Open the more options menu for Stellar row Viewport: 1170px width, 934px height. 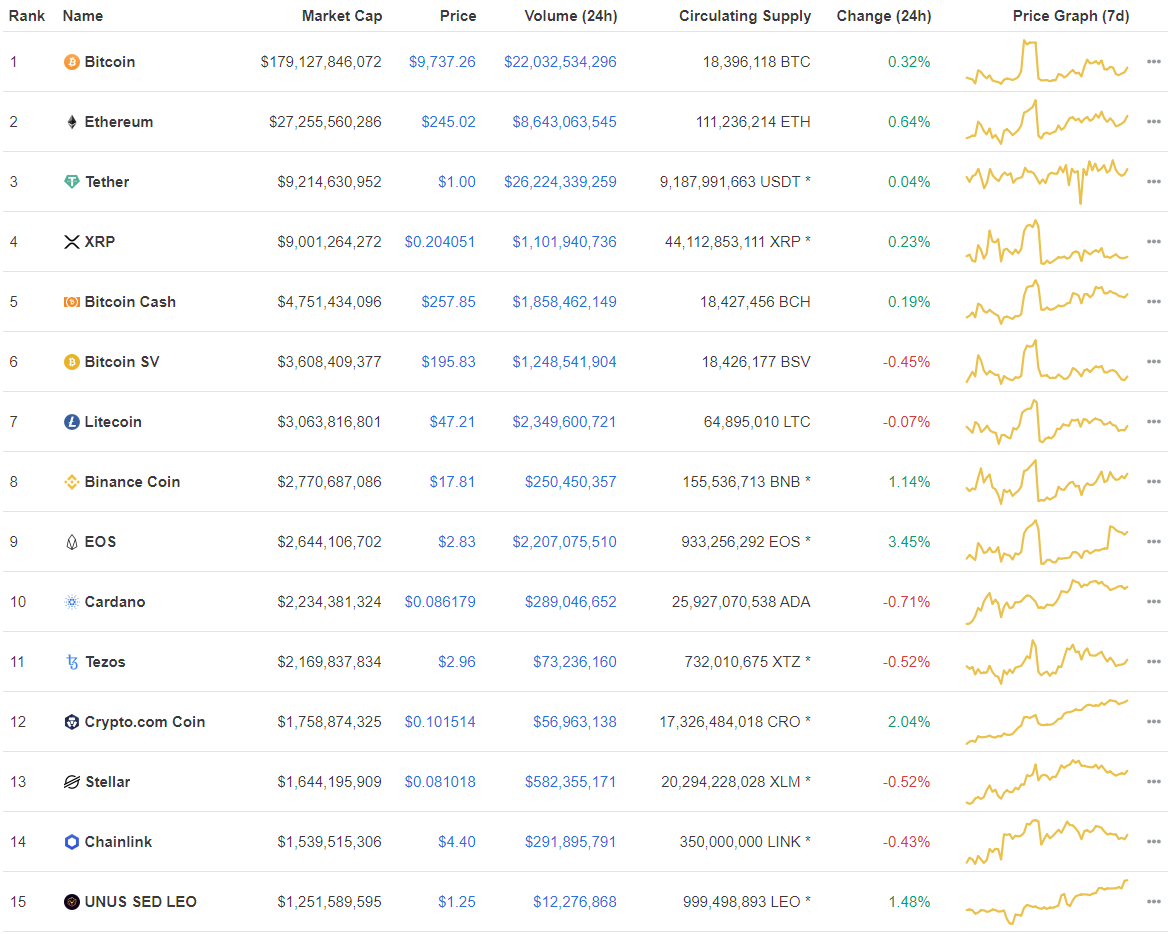click(x=1154, y=782)
